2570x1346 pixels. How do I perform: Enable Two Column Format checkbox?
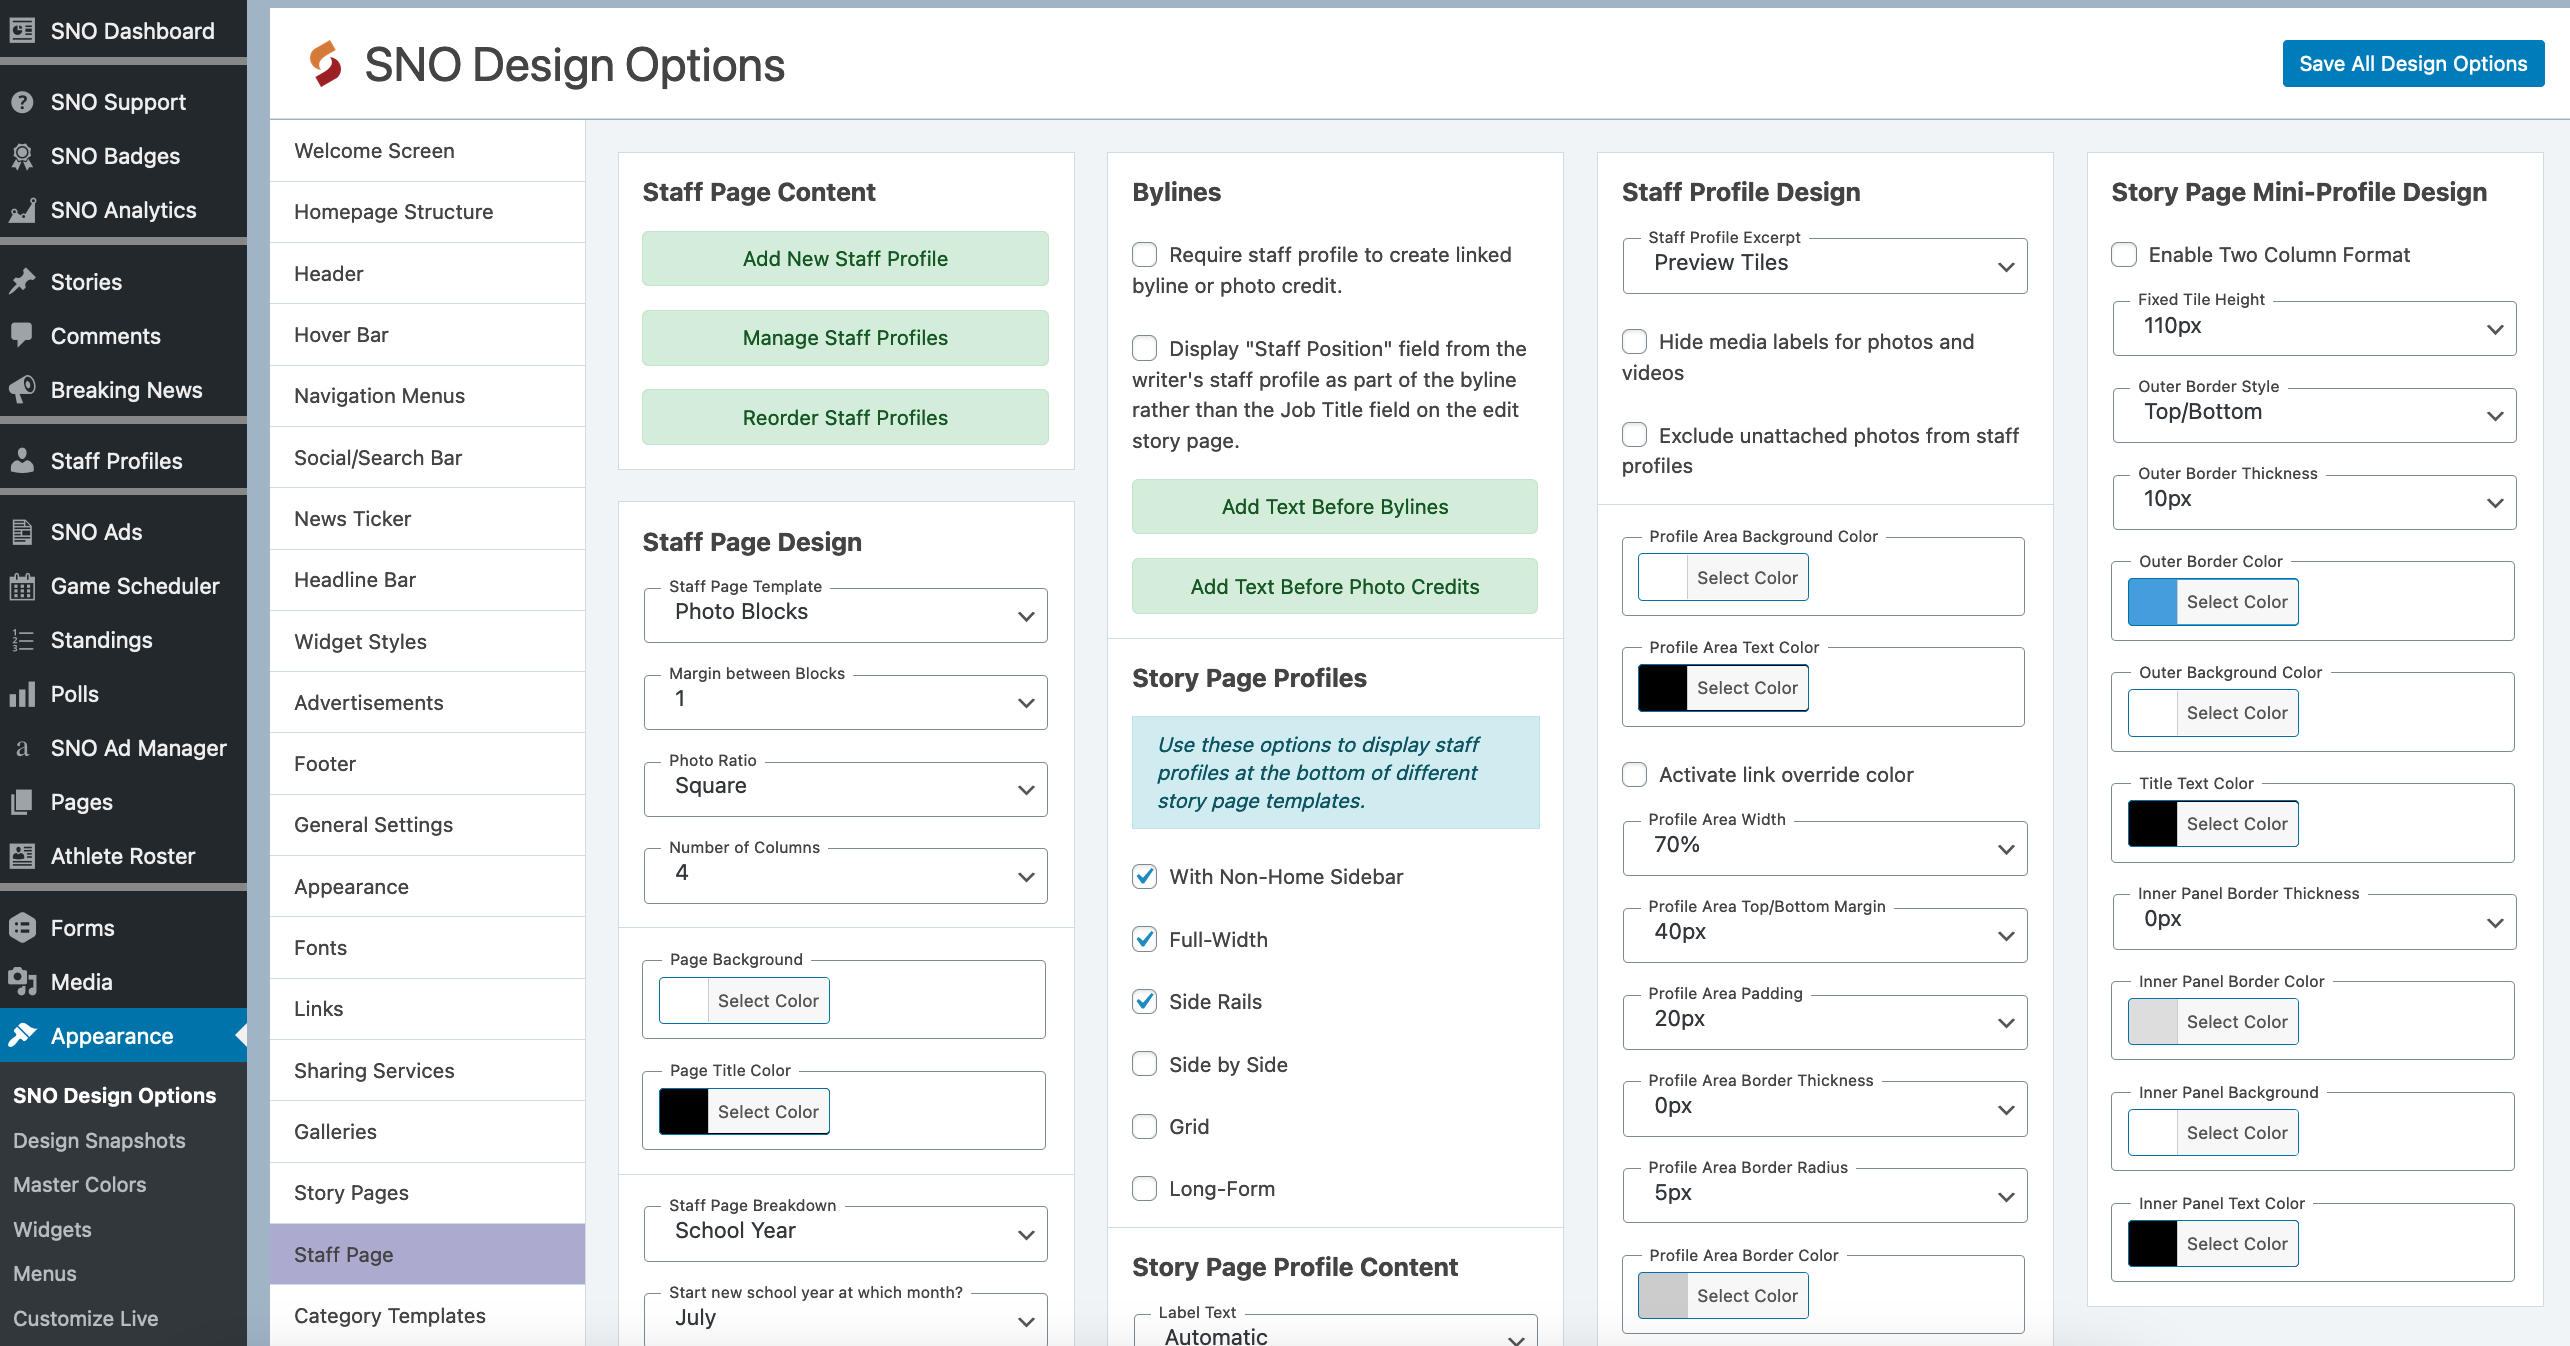(2124, 255)
